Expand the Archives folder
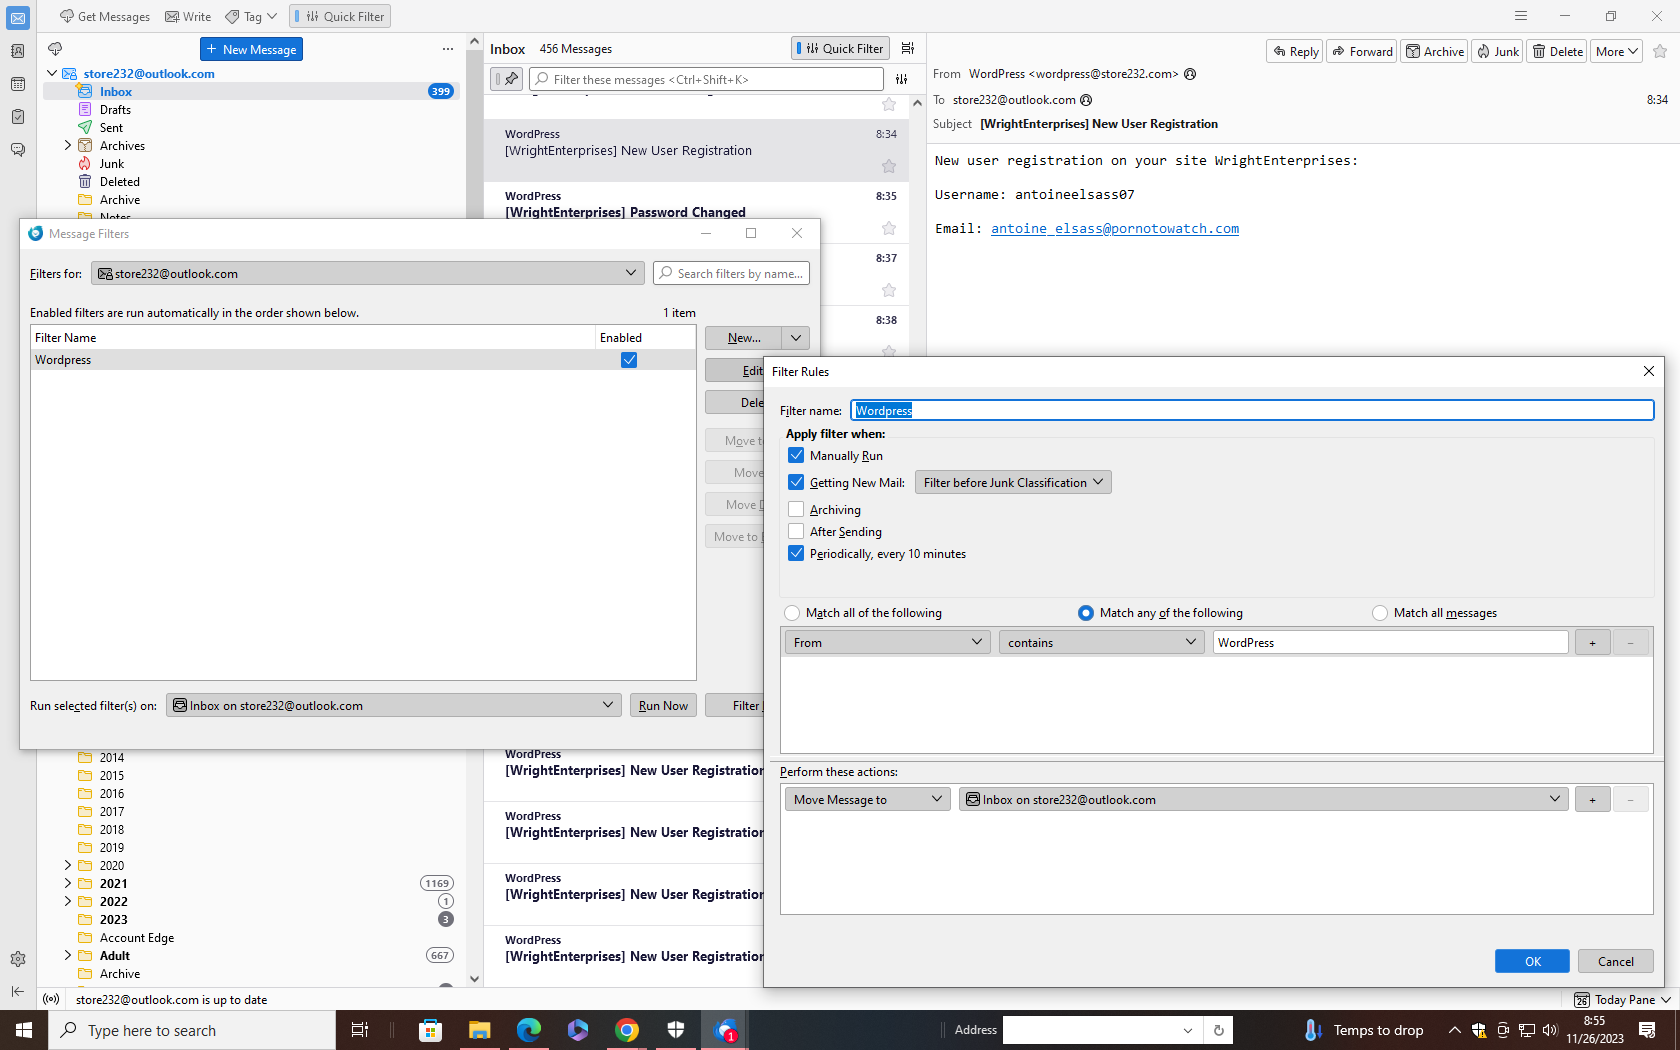The height and width of the screenshot is (1050, 1680). pos(68,145)
